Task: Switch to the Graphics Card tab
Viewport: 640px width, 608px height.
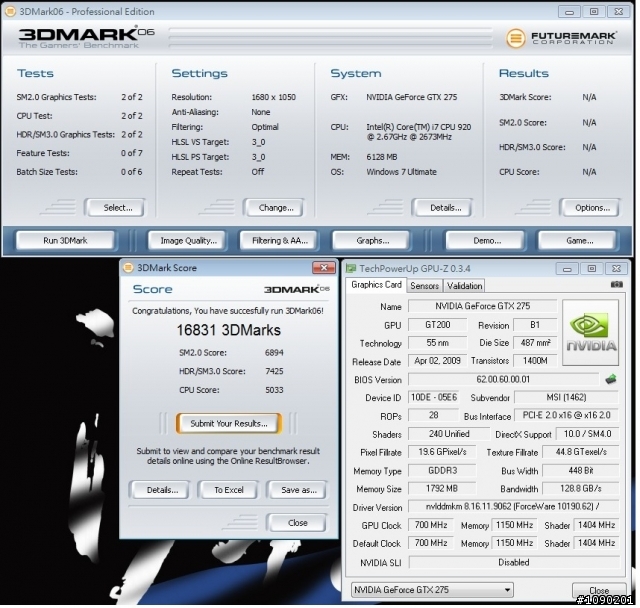Action: tap(376, 285)
